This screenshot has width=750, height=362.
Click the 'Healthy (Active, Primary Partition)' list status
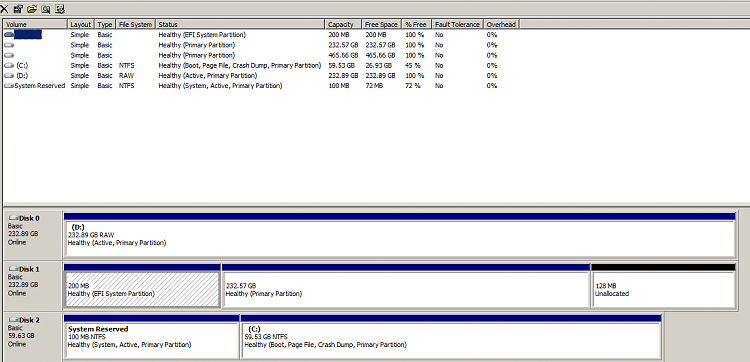[x=208, y=76]
